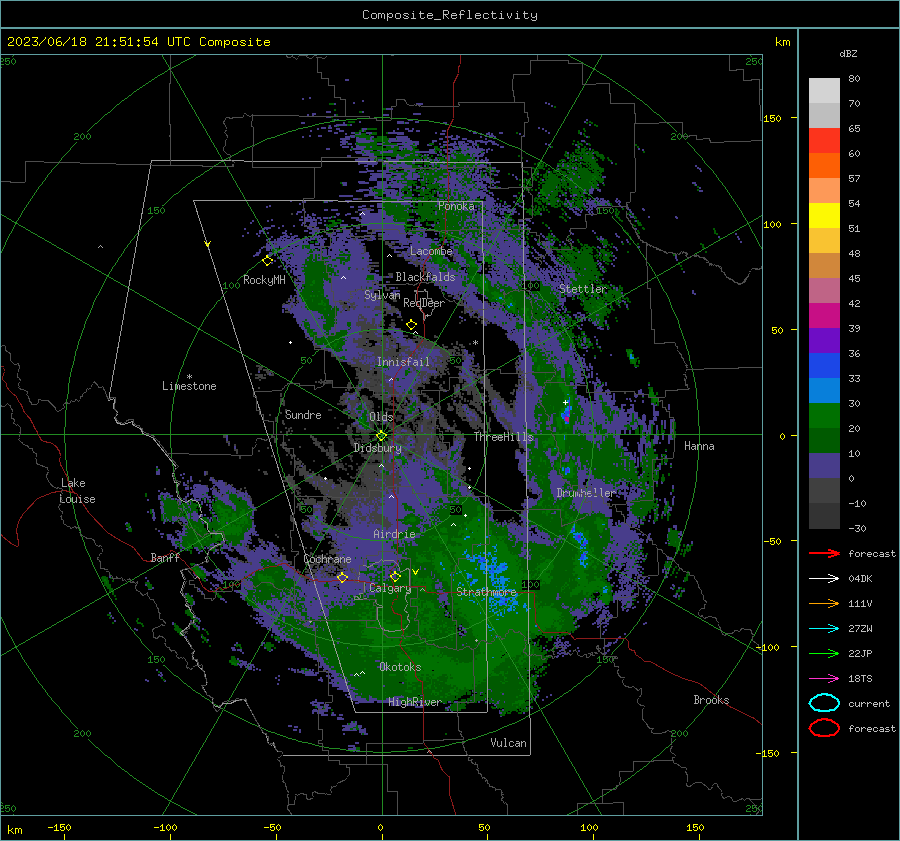The height and width of the screenshot is (841, 900).
Task: Click the orange swatch between 60 and 57 dBZ
Action: (x=824, y=166)
